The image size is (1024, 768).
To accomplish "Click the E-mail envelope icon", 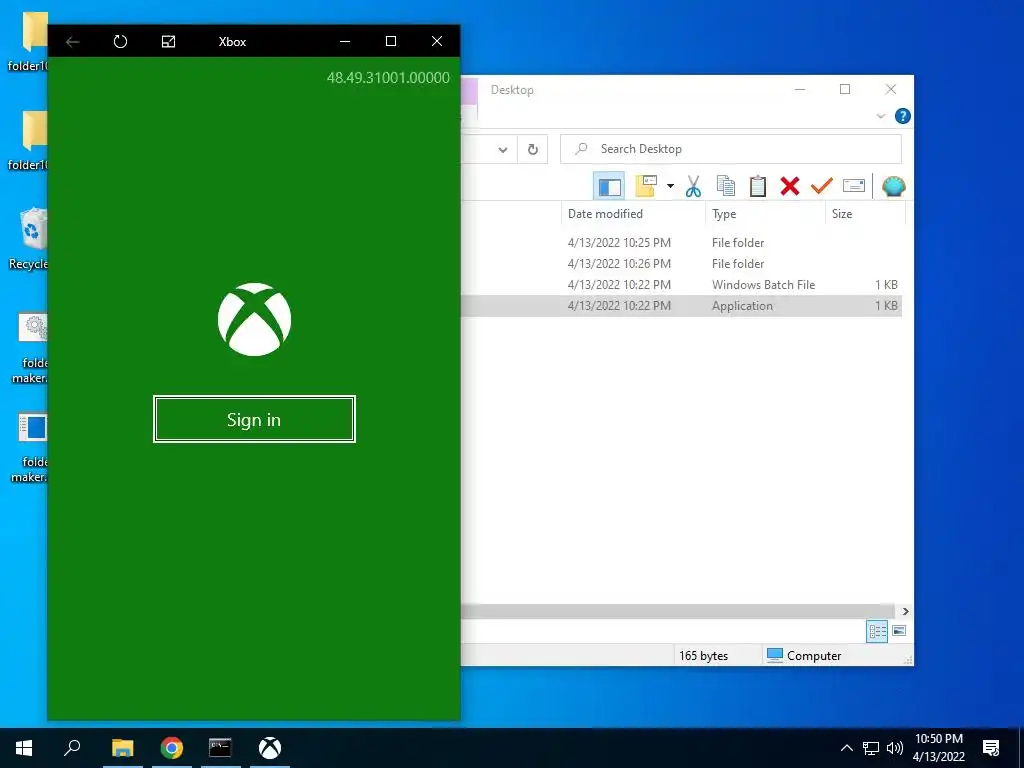I will [x=854, y=186].
